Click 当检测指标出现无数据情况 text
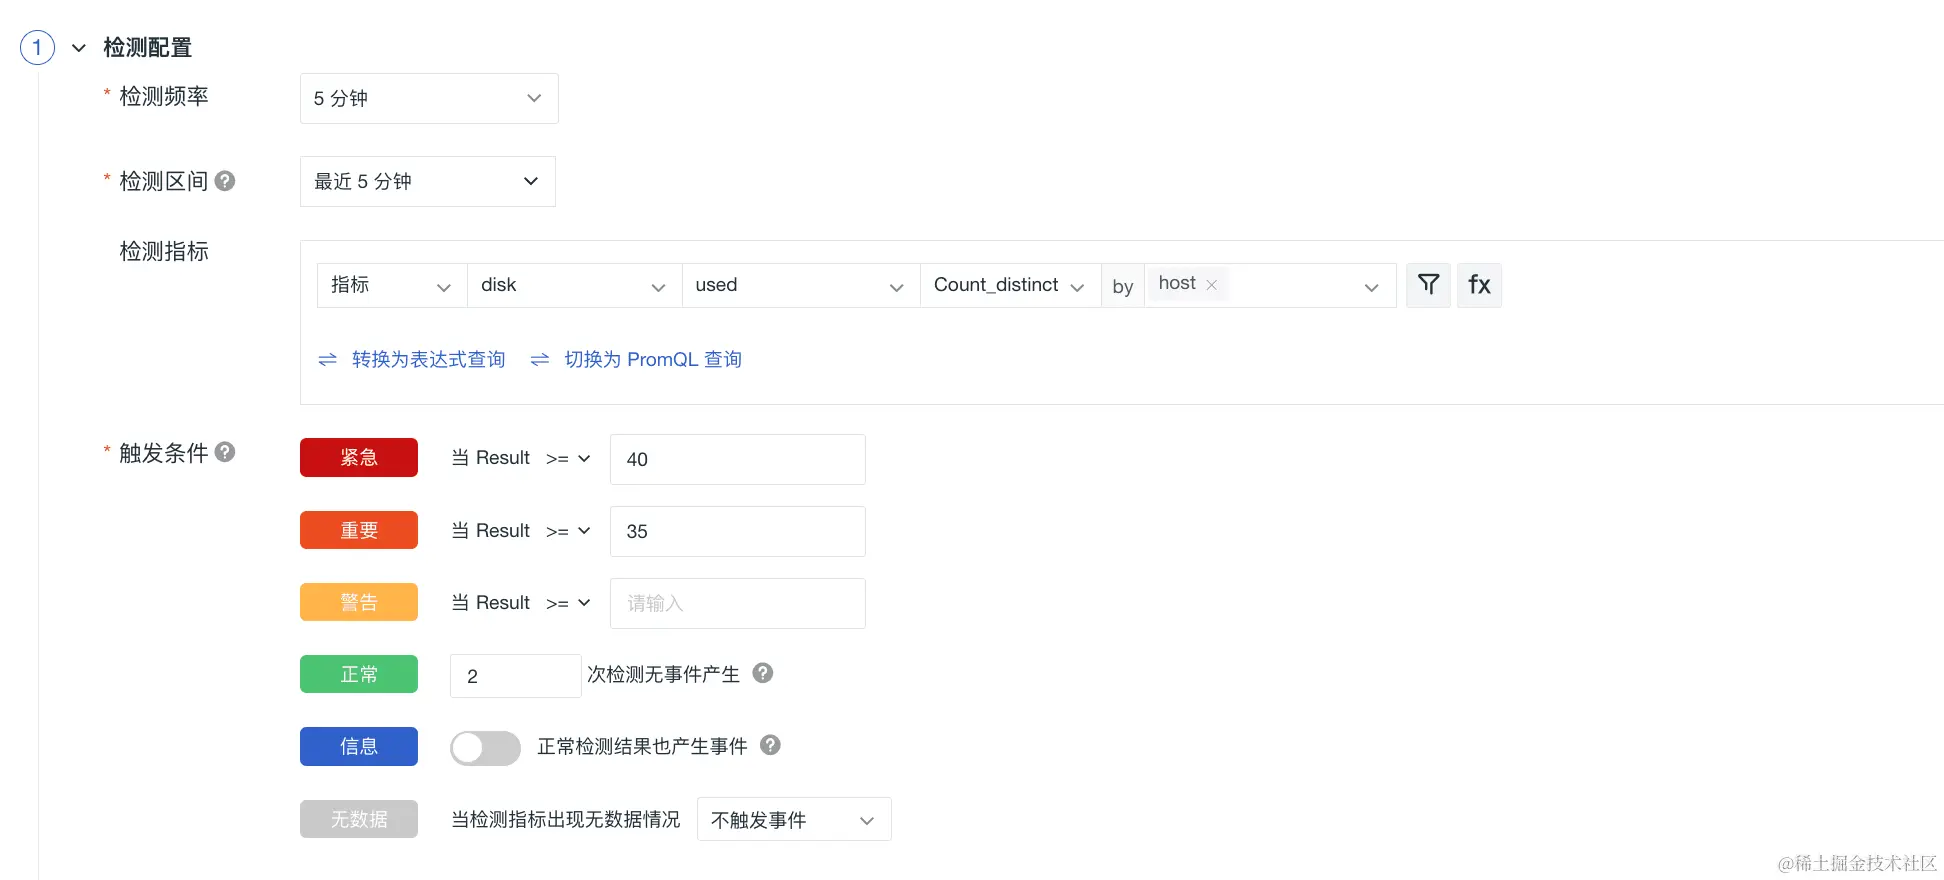This screenshot has height=880, width=1944. [566, 819]
